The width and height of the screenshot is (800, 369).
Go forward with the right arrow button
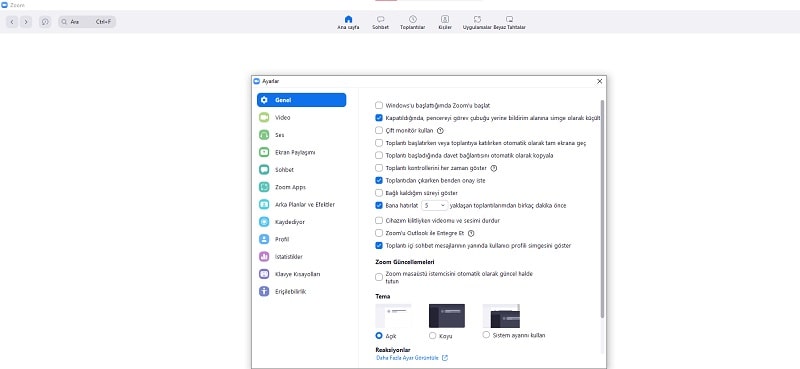[x=26, y=22]
